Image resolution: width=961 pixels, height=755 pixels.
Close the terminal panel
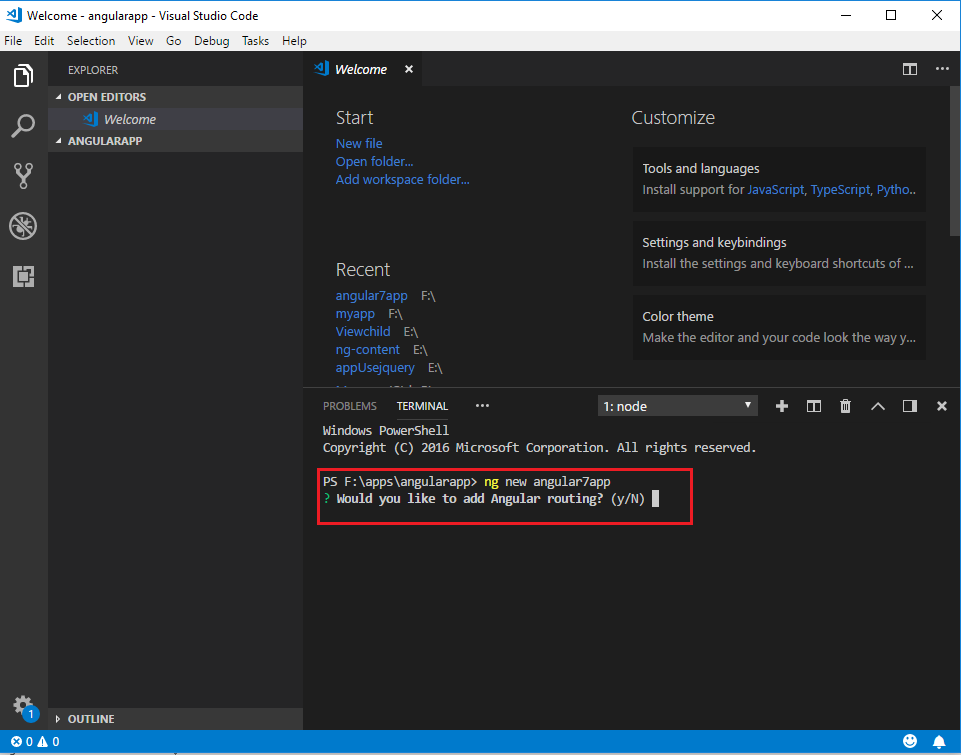point(942,406)
